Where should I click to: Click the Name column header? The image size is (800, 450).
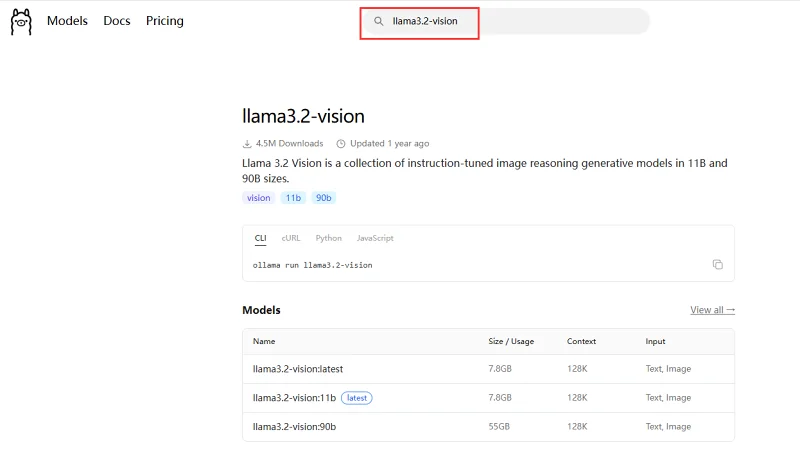[x=264, y=341]
